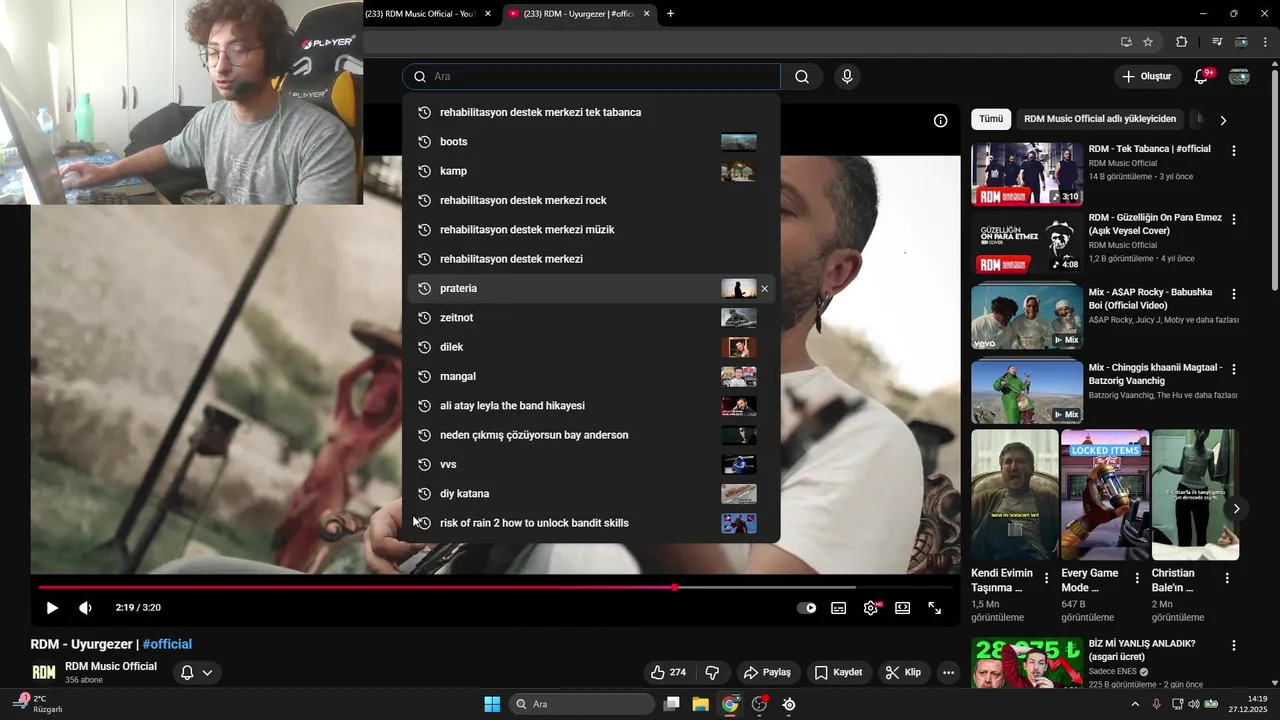Show next Shorts with the right arrow
The image size is (1280, 720).
1236,509
